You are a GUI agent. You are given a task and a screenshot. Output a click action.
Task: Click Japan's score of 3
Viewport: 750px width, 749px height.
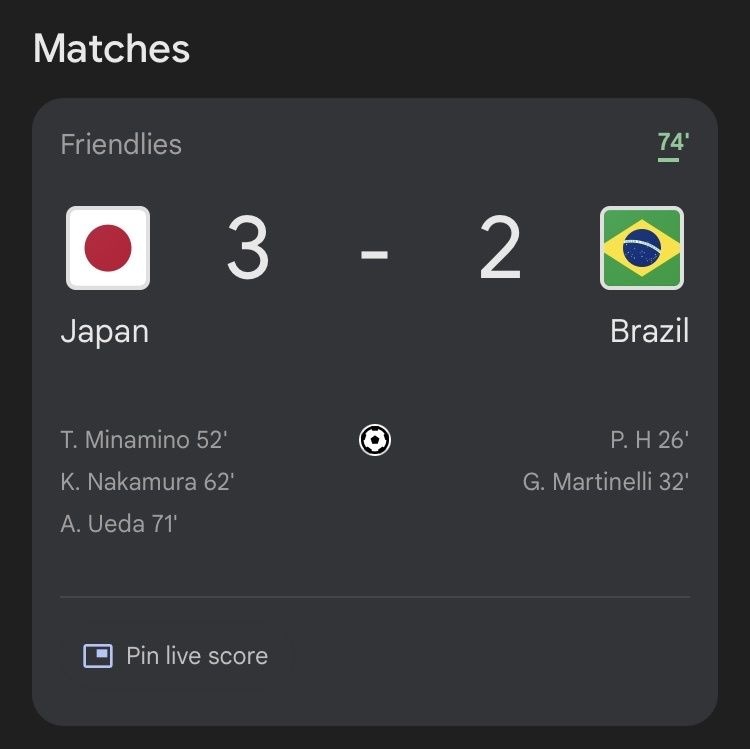coord(247,250)
